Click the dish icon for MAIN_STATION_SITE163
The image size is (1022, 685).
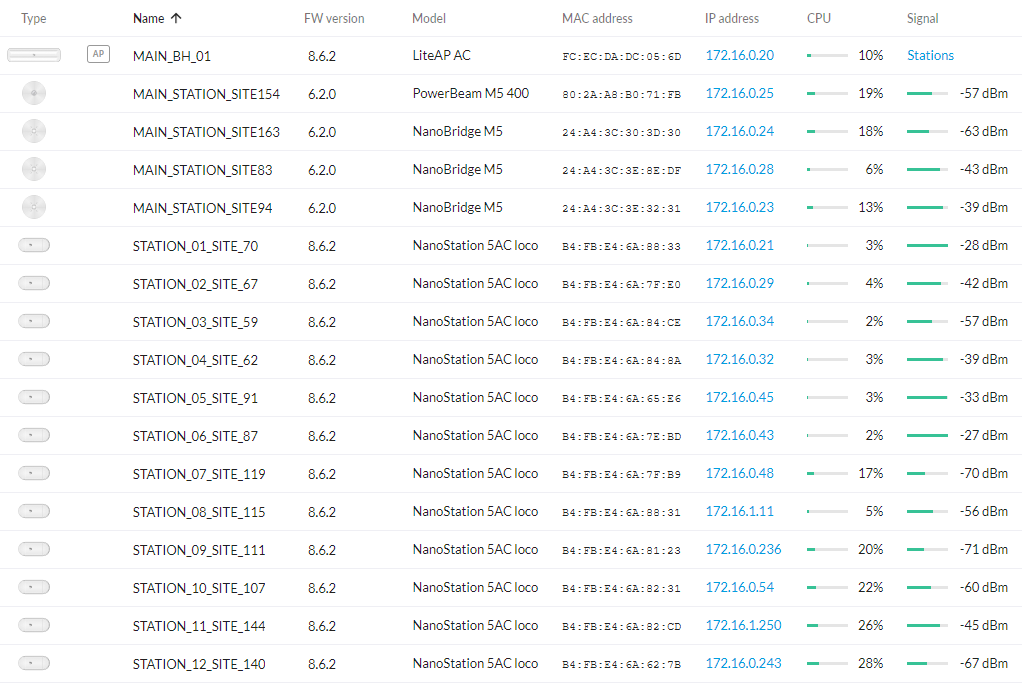click(34, 131)
